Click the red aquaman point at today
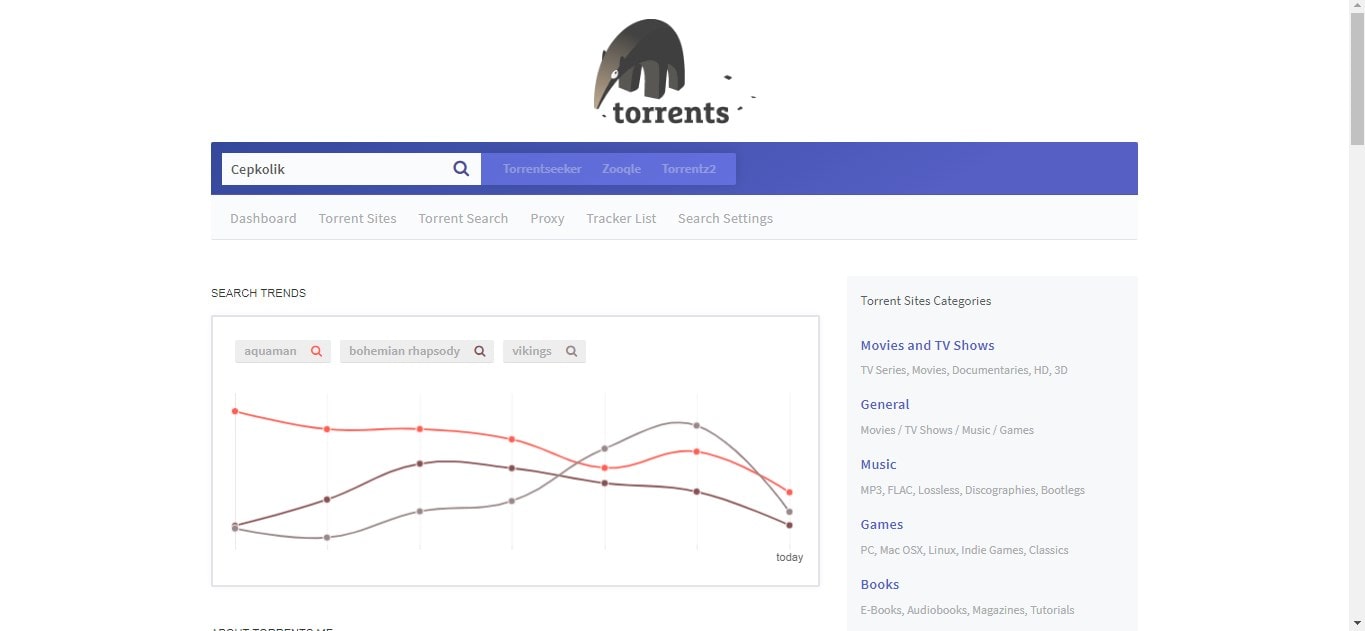 click(x=790, y=492)
